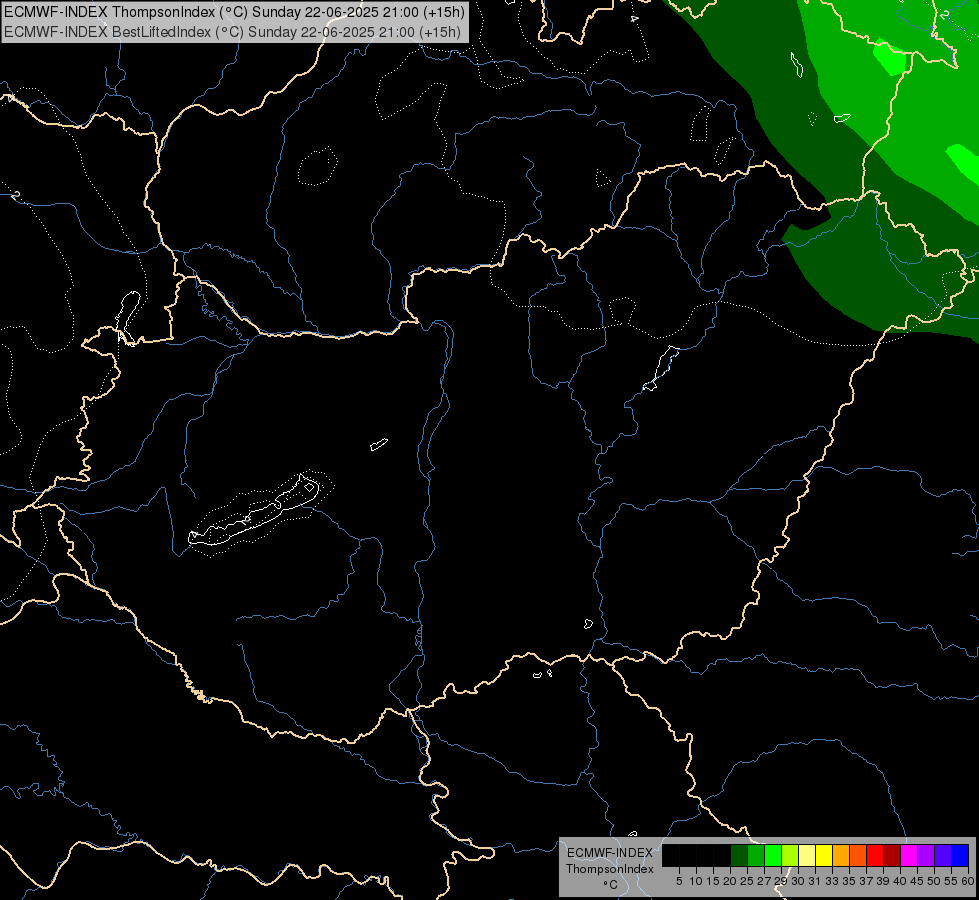The width and height of the screenshot is (979, 900).
Task: Click the pale yellow 30-31 legend swatch
Action: 807,856
